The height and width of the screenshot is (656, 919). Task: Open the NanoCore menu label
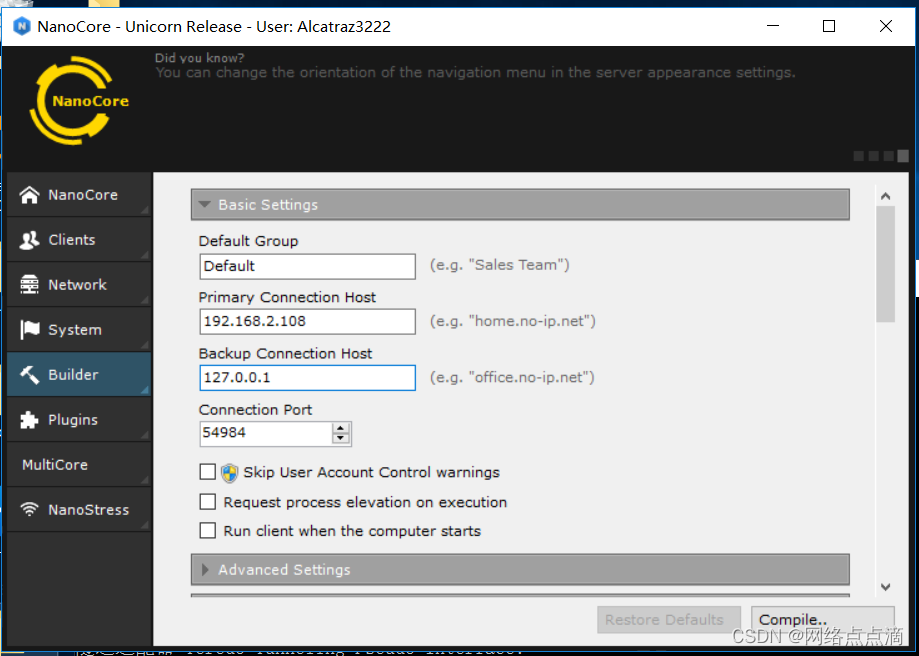coord(83,195)
